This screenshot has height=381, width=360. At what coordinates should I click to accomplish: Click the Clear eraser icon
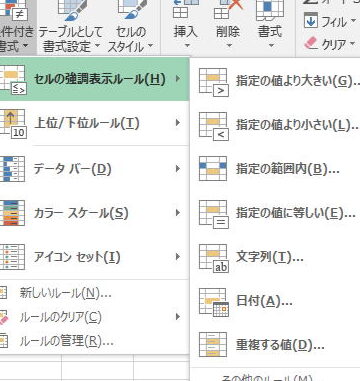[311, 44]
